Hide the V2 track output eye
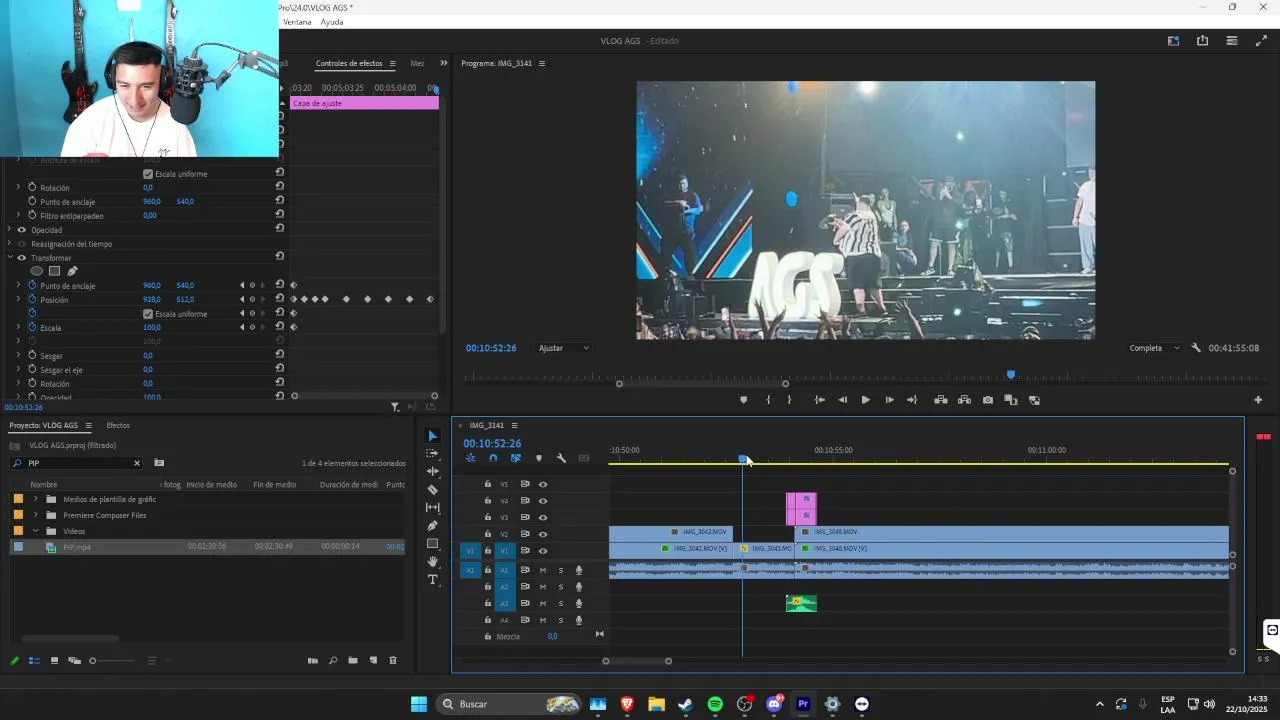Screen dimensions: 1280x720 [543, 534]
